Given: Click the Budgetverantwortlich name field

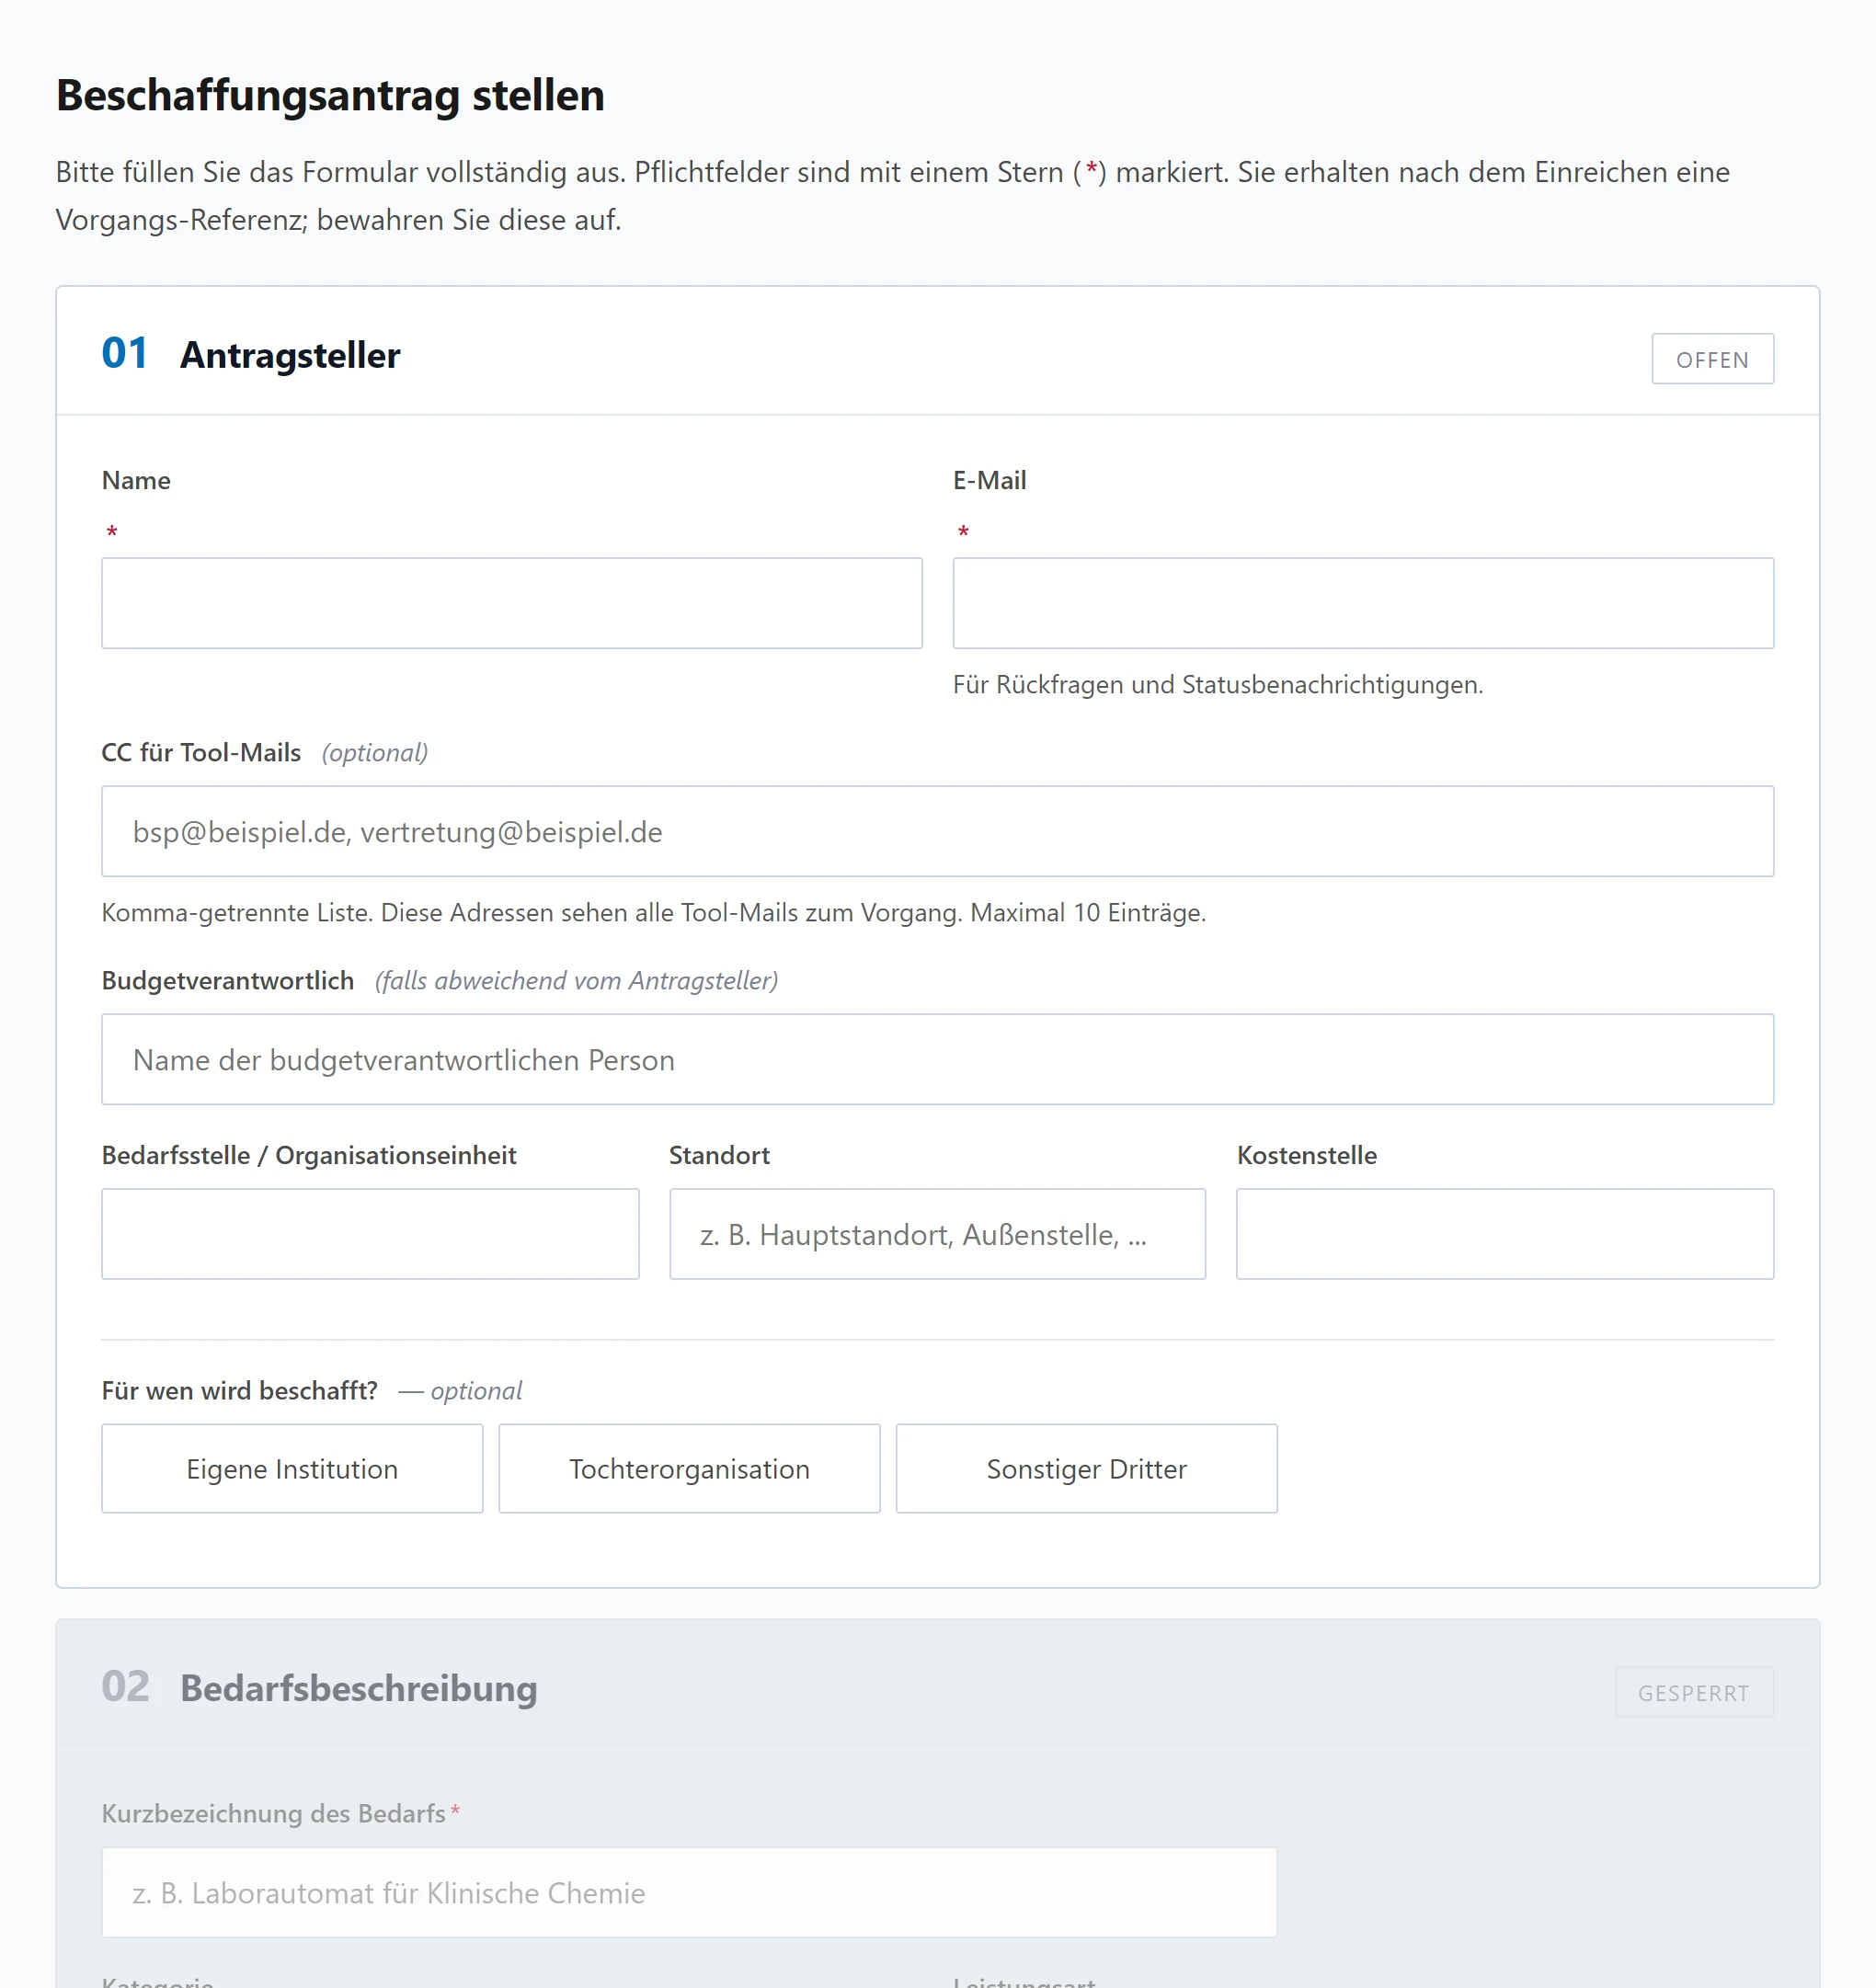Looking at the screenshot, I should [x=937, y=1059].
